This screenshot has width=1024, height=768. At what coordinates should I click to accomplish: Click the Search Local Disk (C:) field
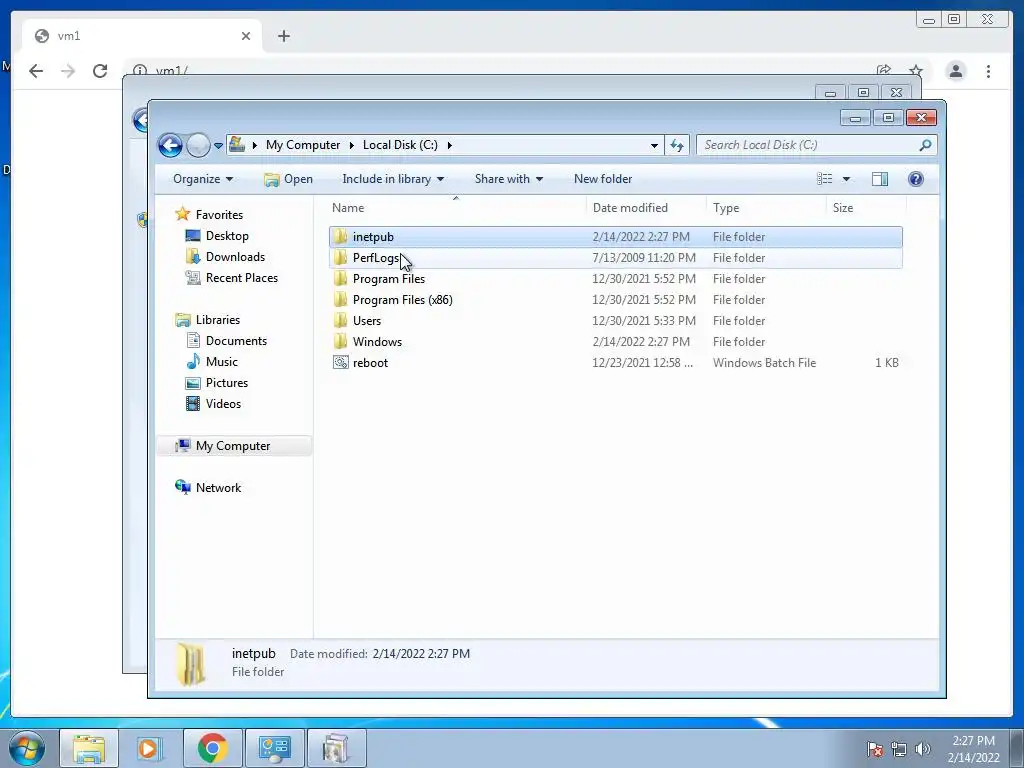808,145
